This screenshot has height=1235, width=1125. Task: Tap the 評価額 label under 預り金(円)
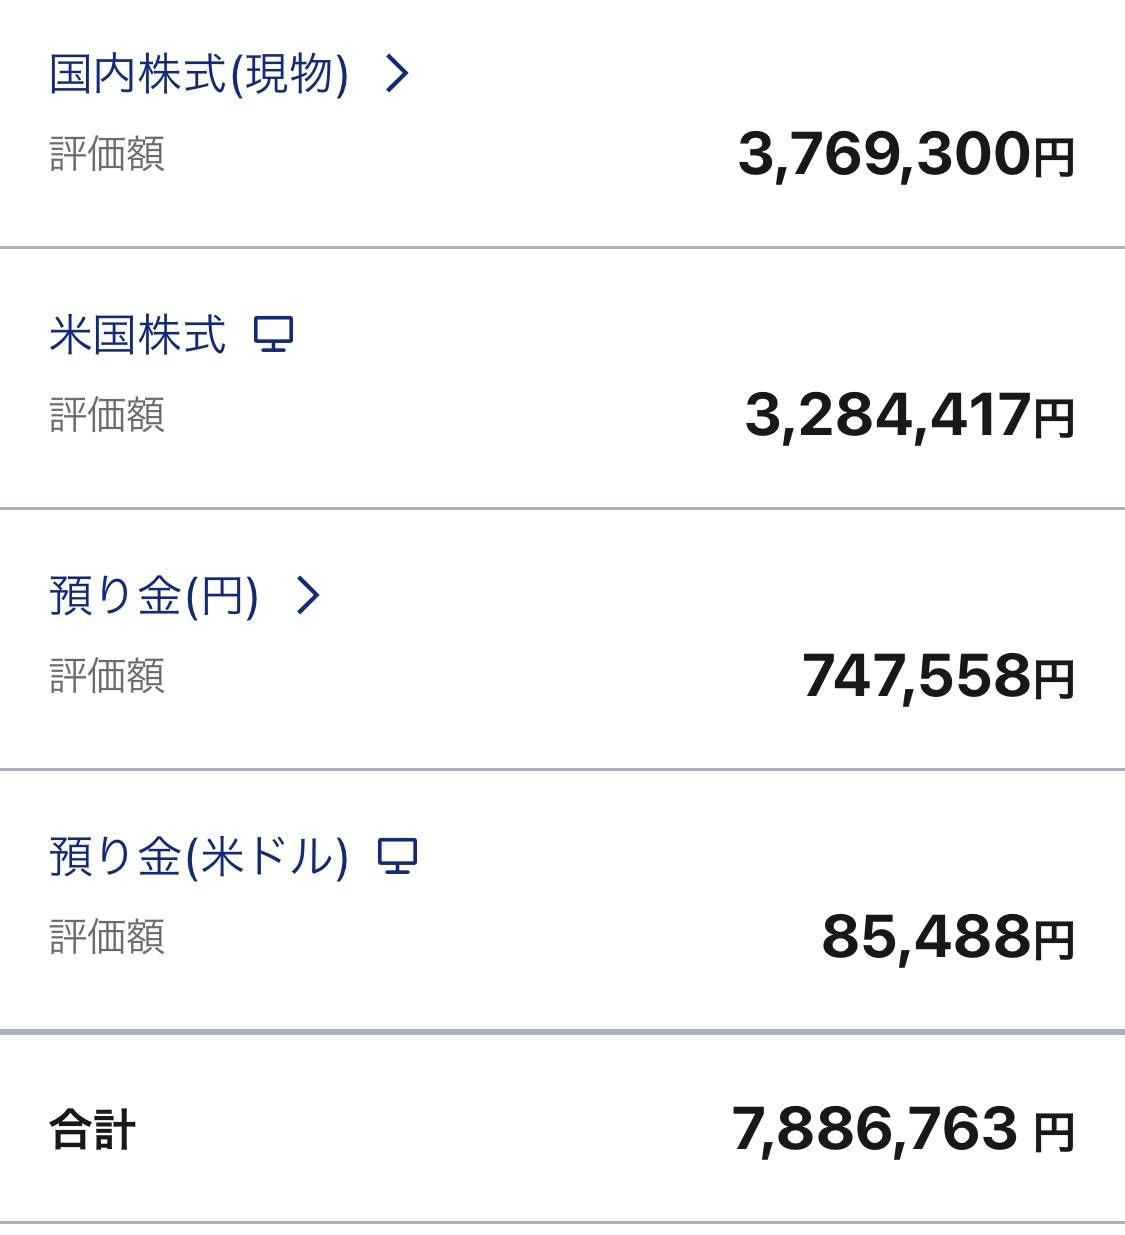[x=107, y=676]
